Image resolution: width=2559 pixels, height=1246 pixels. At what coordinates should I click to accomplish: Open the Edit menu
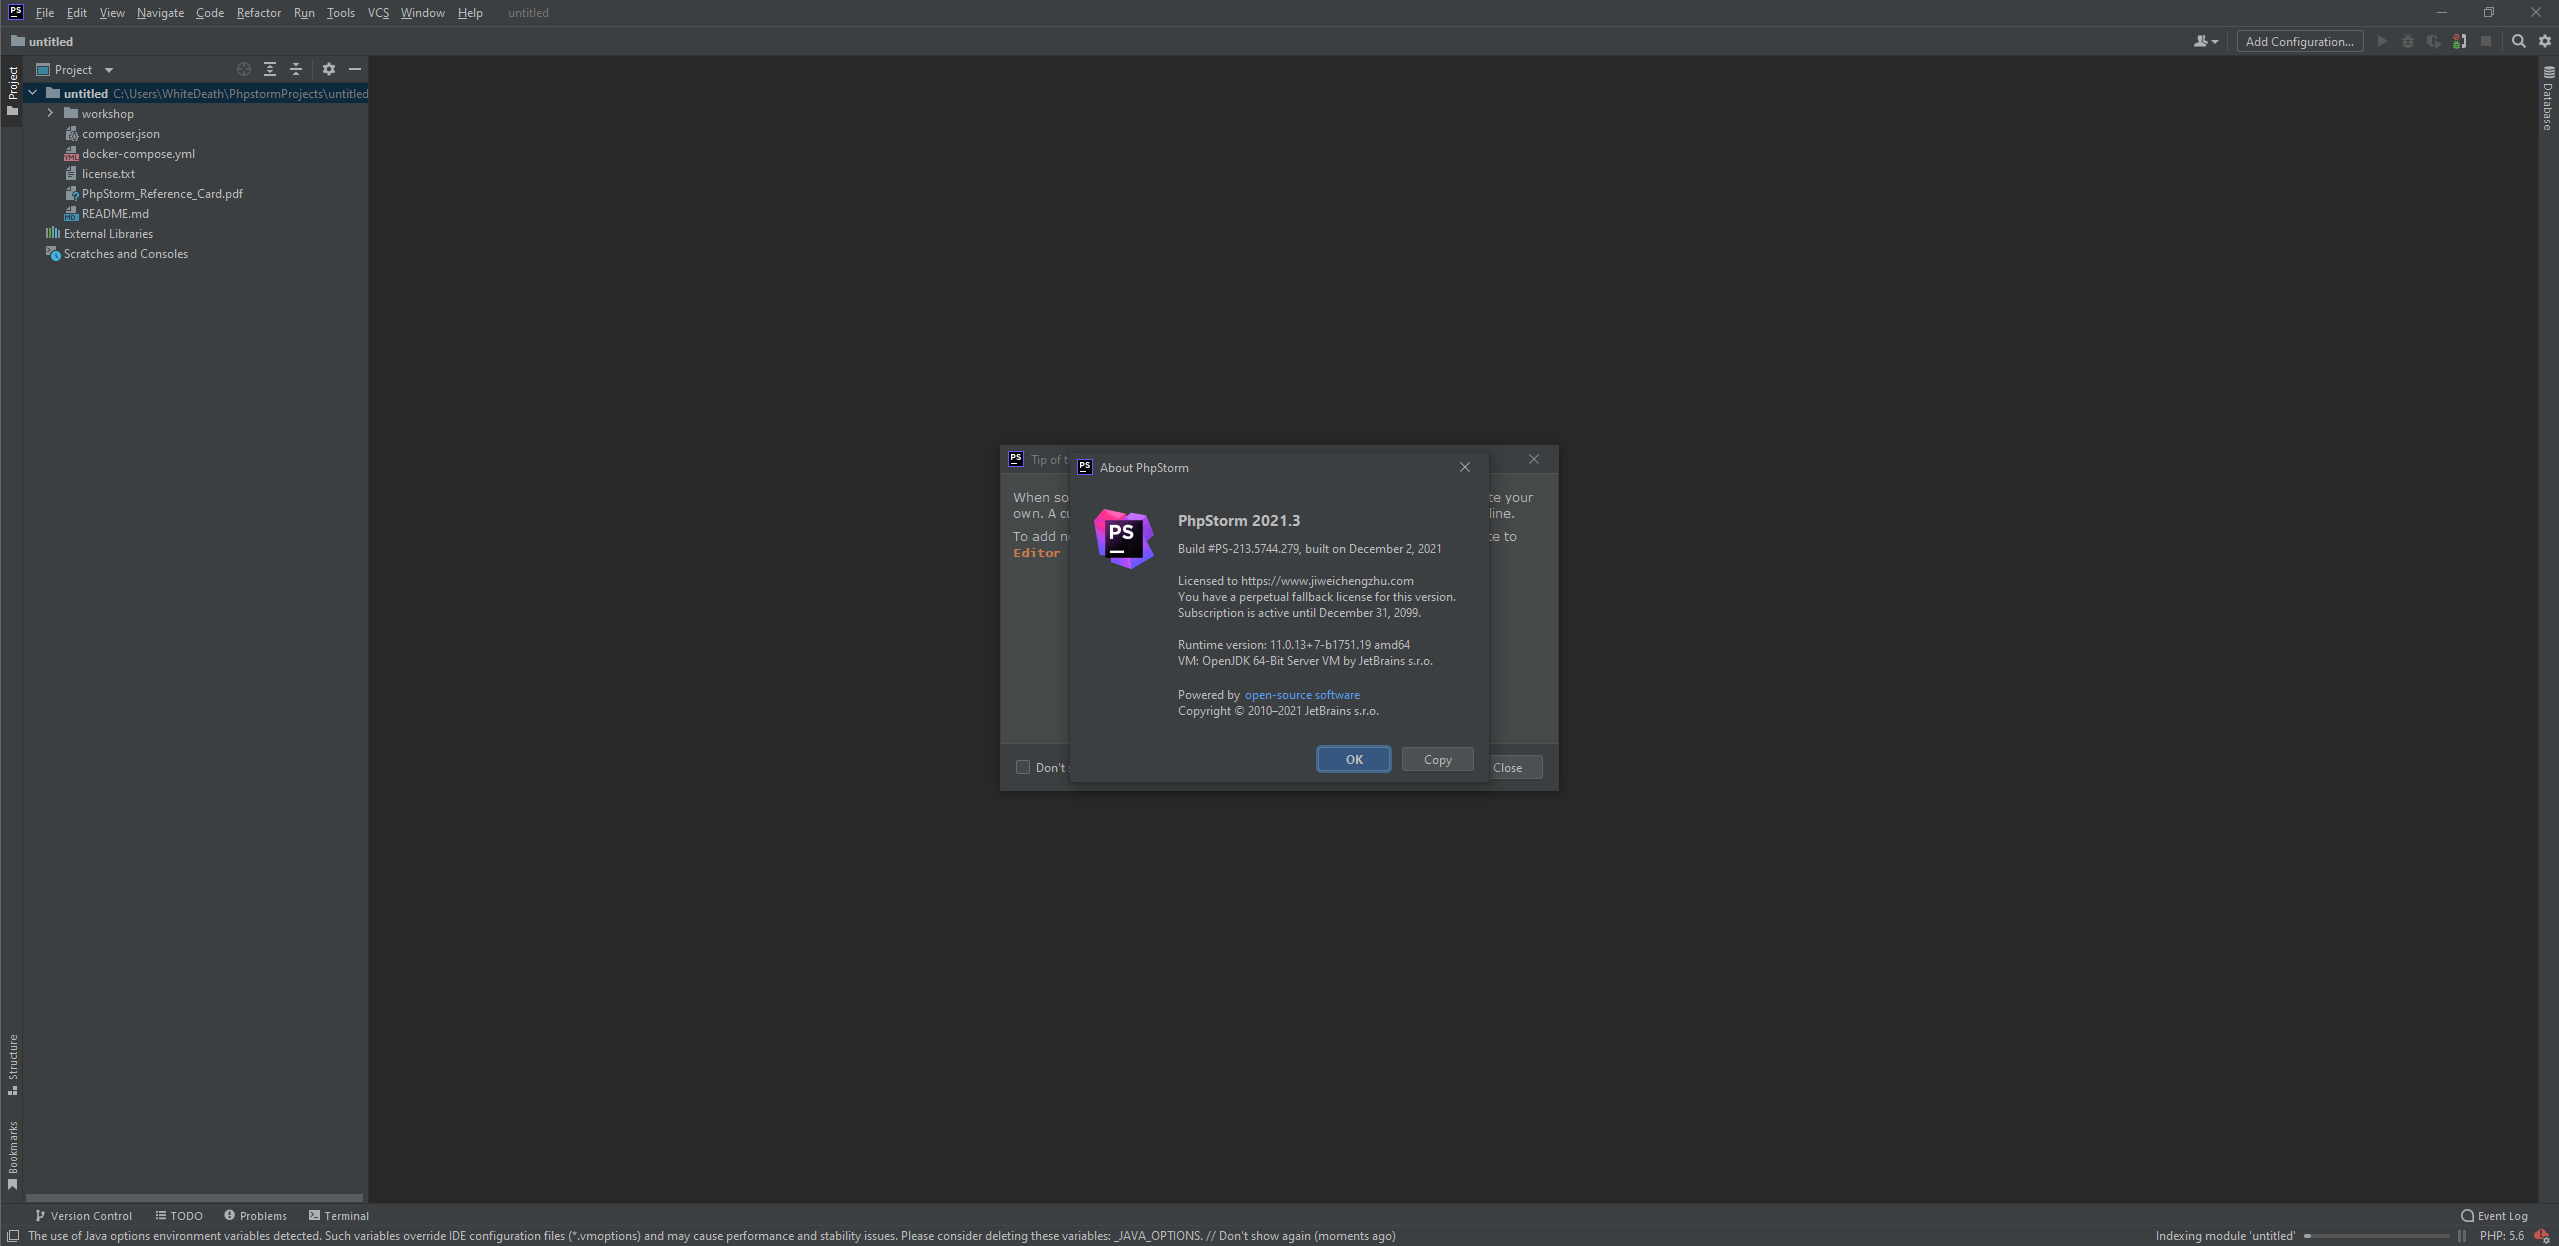pyautogui.click(x=77, y=13)
